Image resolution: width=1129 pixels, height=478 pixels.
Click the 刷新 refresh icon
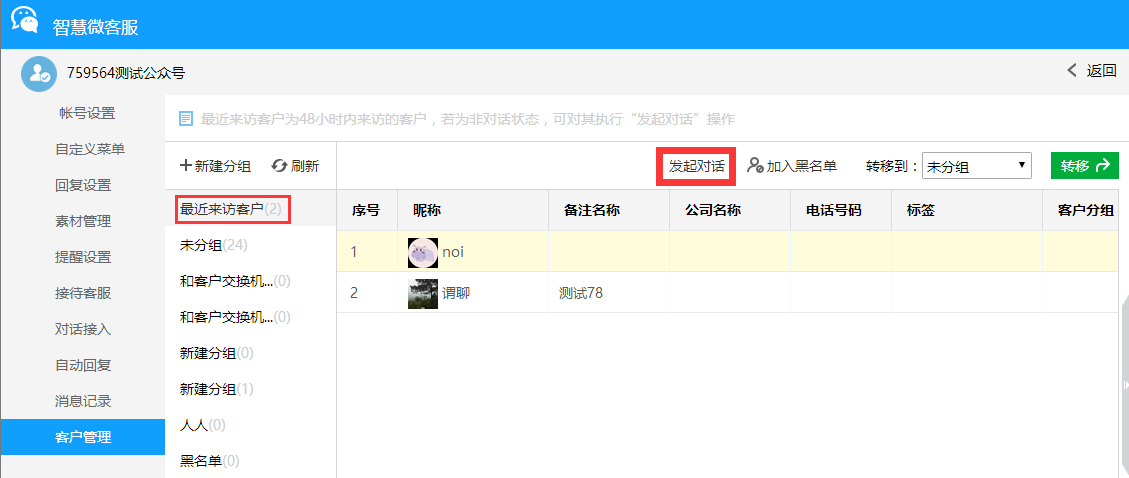[279, 166]
